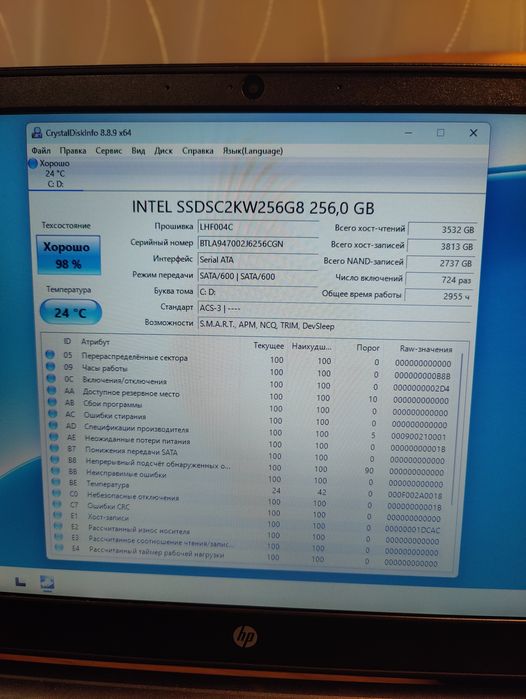Click the host writes value 3813 GB

[441, 246]
